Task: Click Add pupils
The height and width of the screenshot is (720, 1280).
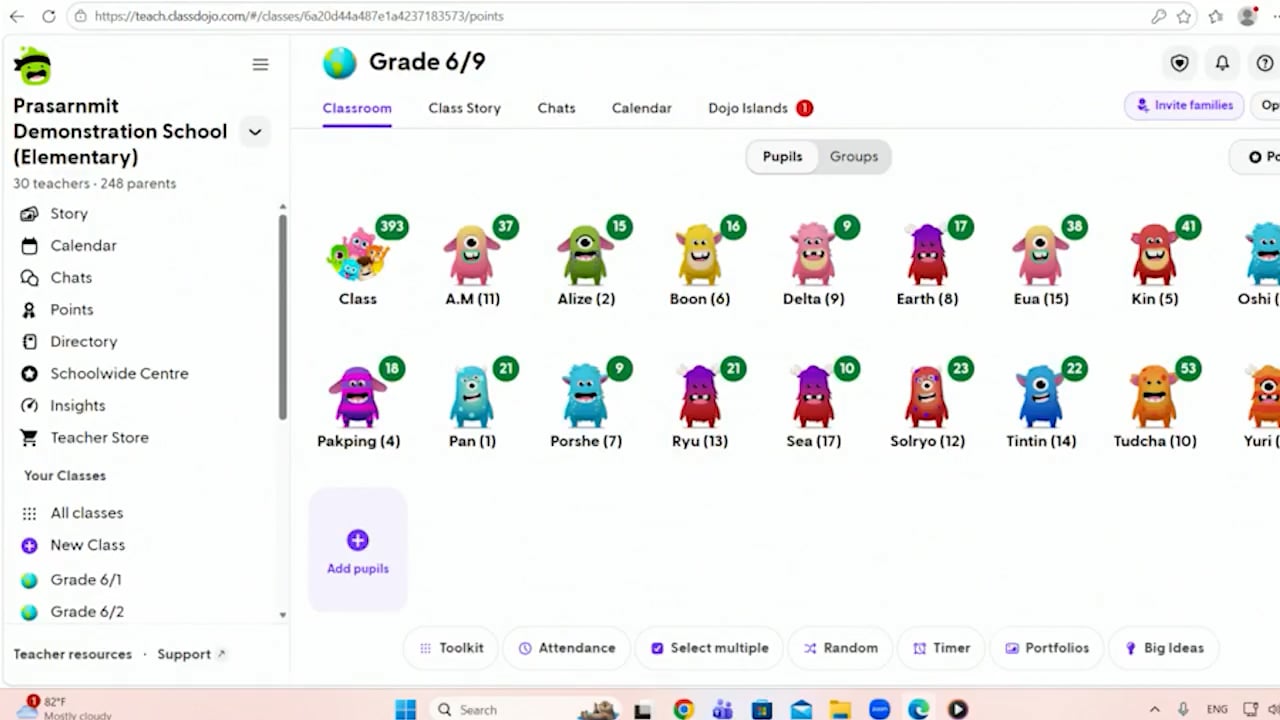Action: [358, 551]
